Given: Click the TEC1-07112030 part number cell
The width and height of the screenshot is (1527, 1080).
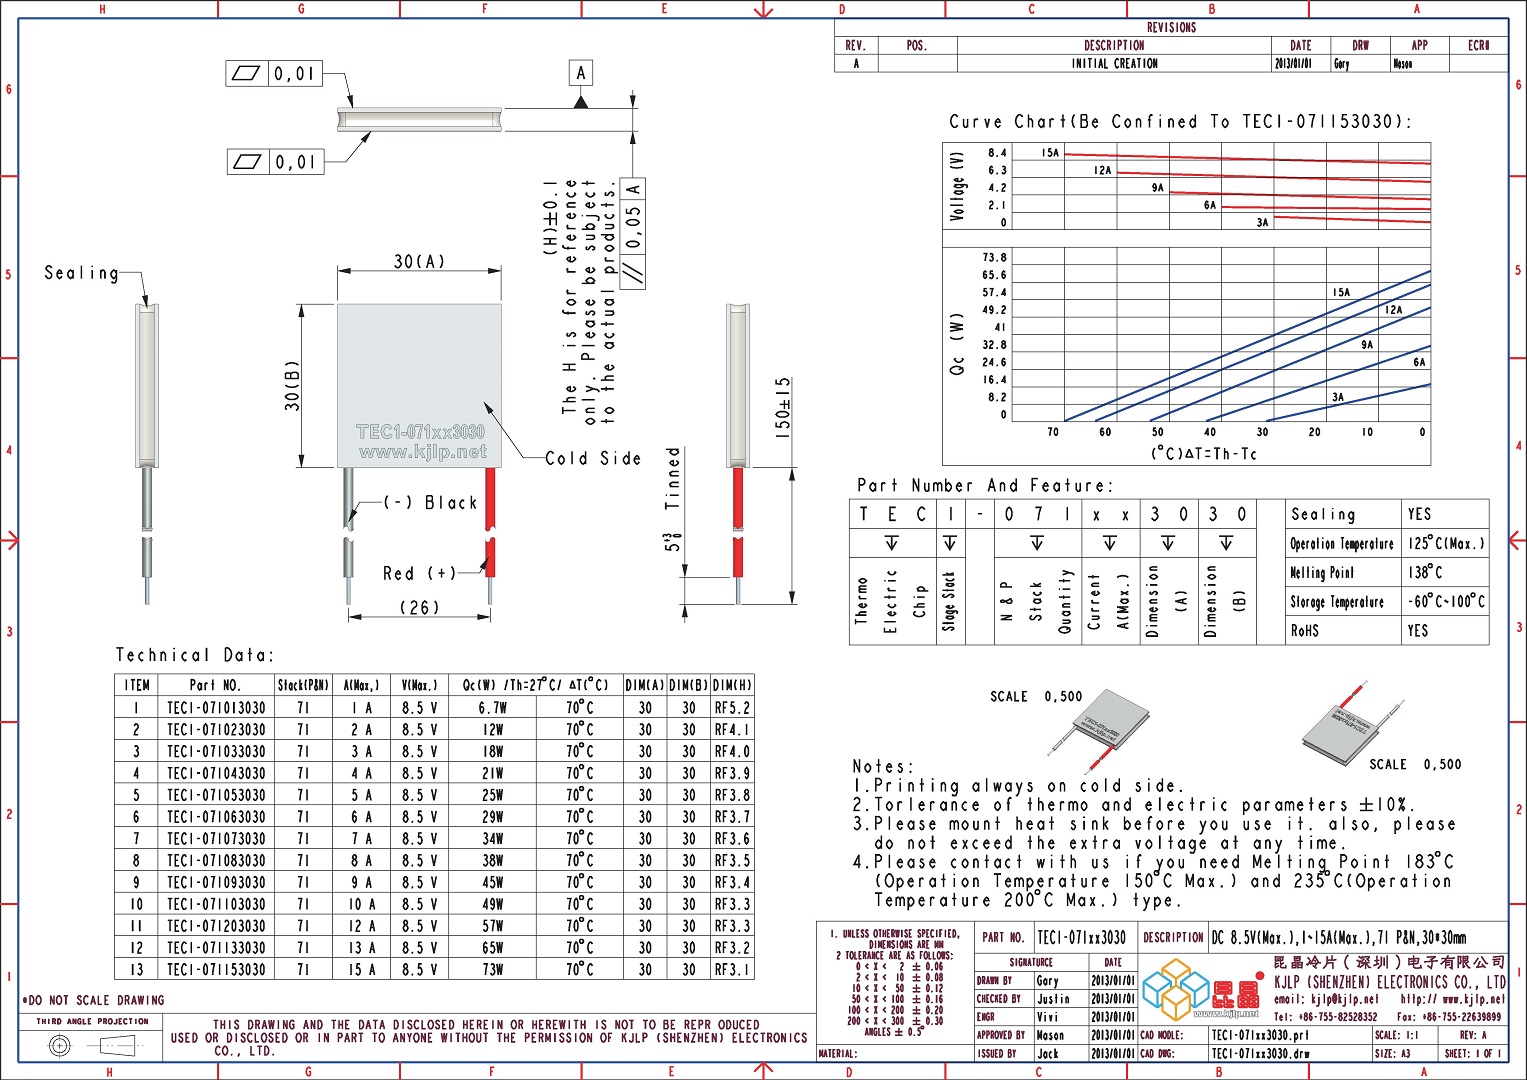Looking at the screenshot, I should click(x=216, y=926).
